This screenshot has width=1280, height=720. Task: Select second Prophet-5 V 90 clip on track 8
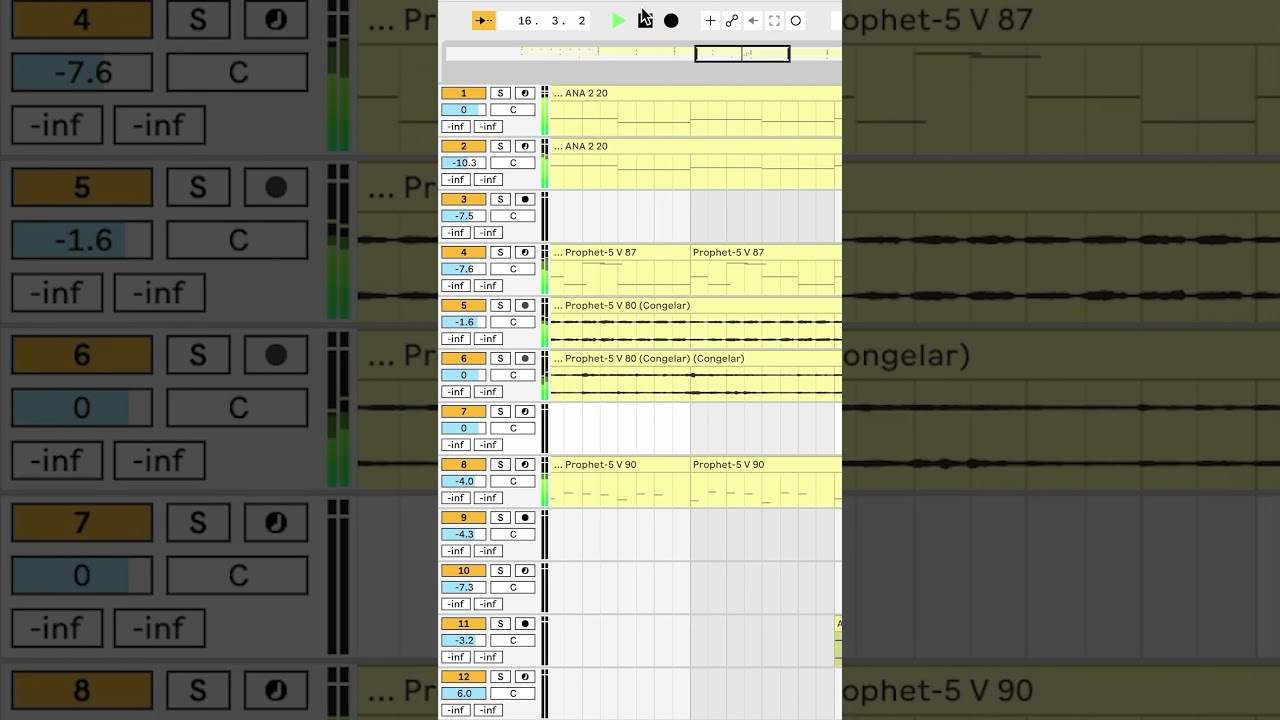(766, 482)
